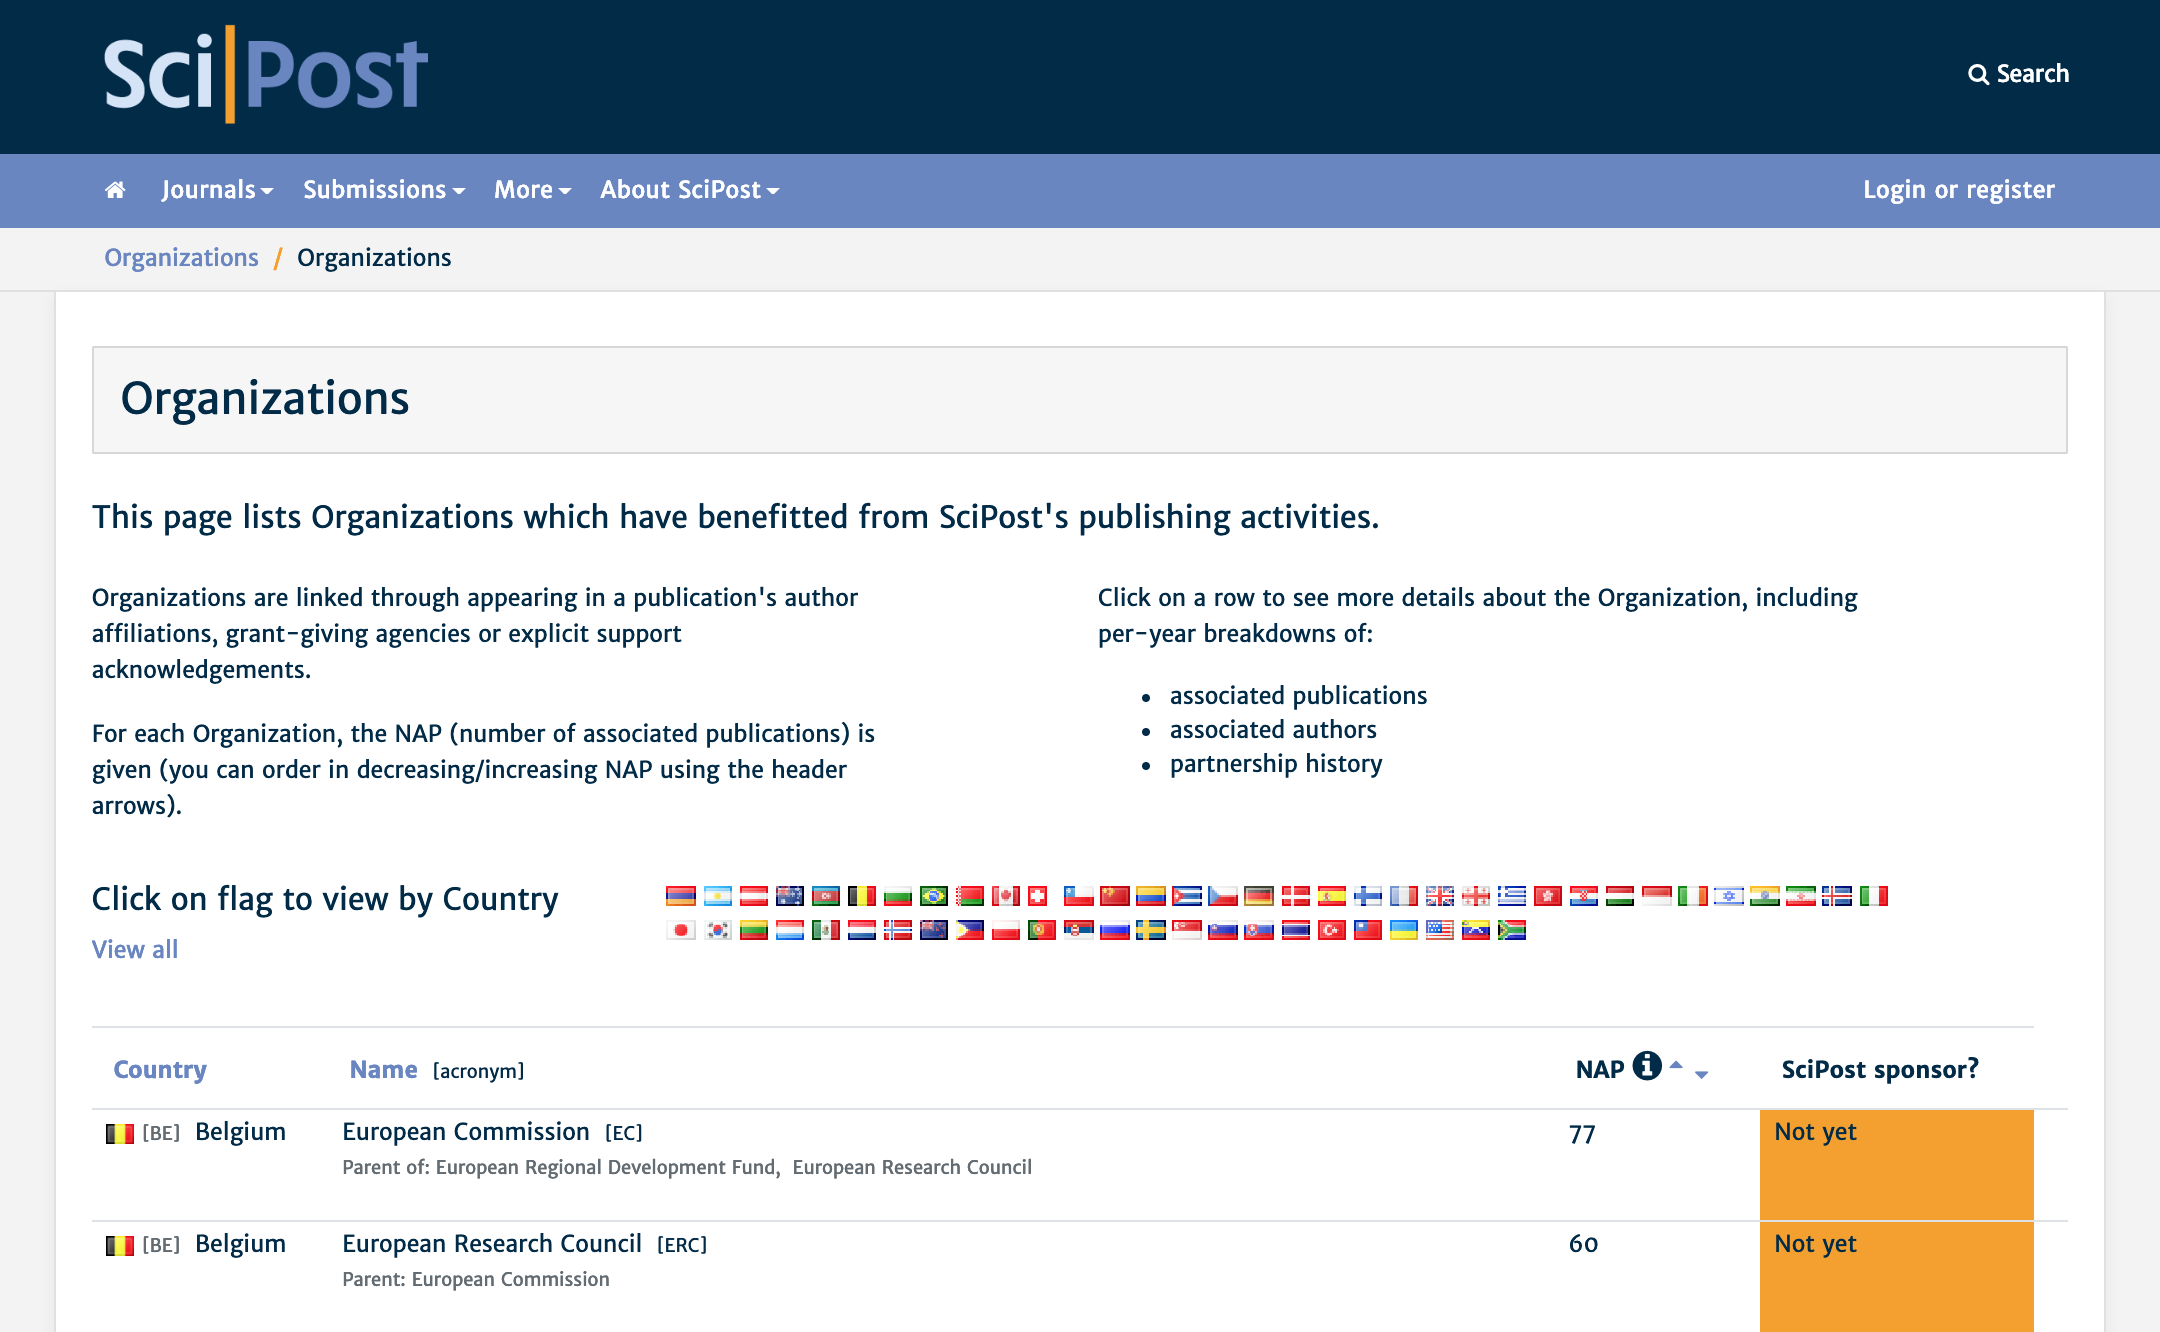
Task: Click the SciPost logo
Action: (266, 74)
